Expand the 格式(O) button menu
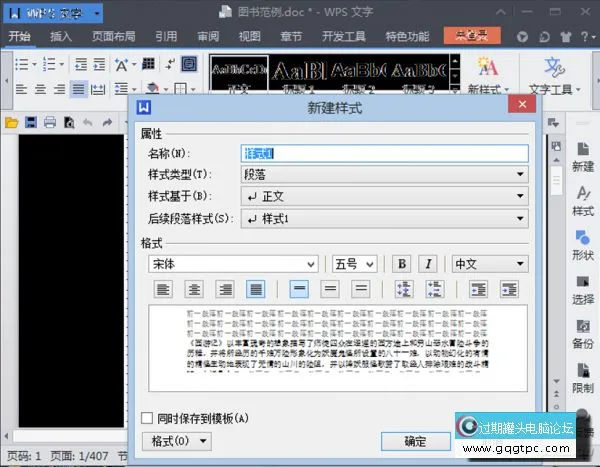600x467 pixels. pos(176,441)
